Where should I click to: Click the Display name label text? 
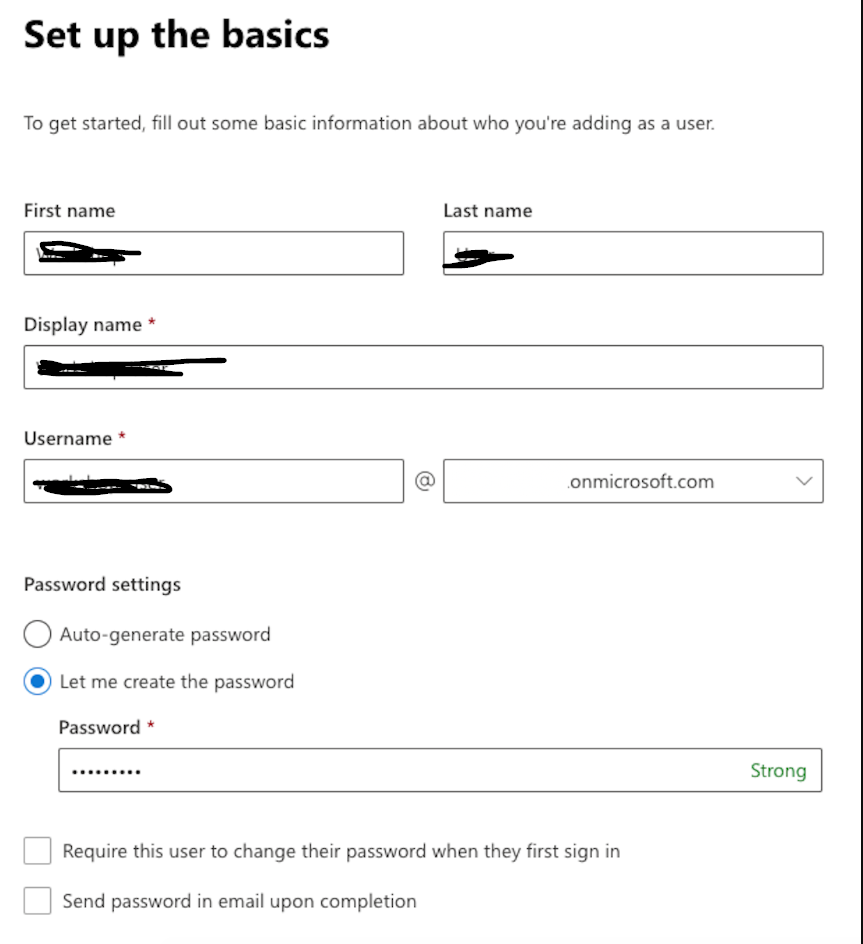click(x=82, y=325)
